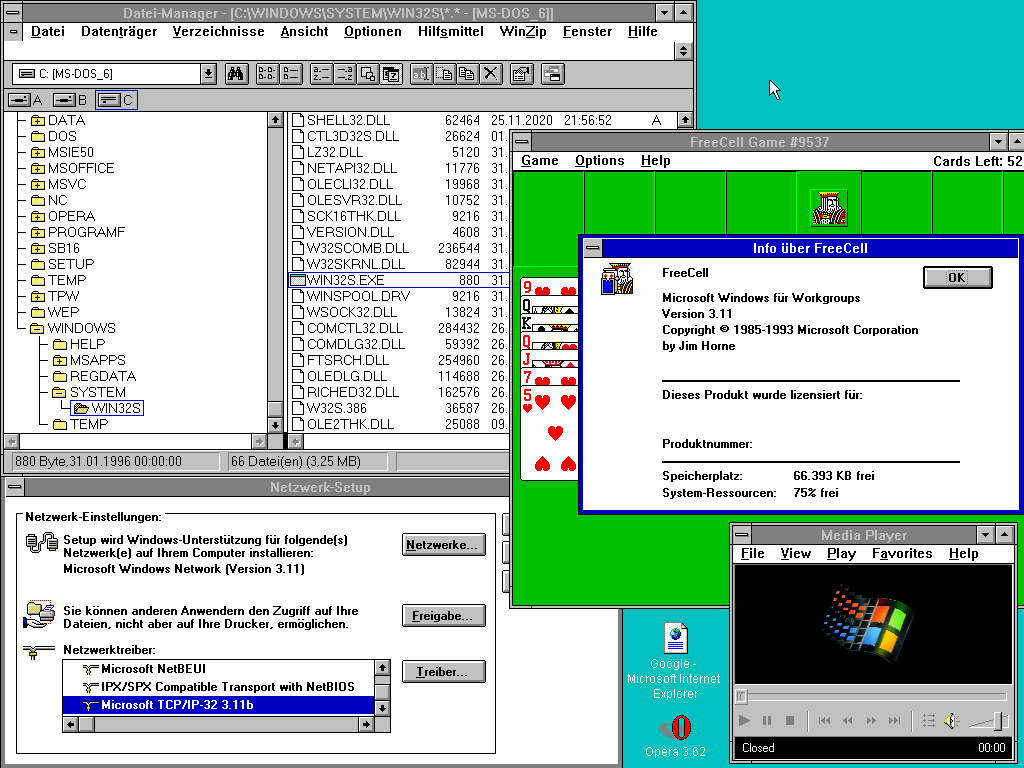Expand the PROGRAMF folder in tree
The image size is (1024, 768).
point(38,232)
